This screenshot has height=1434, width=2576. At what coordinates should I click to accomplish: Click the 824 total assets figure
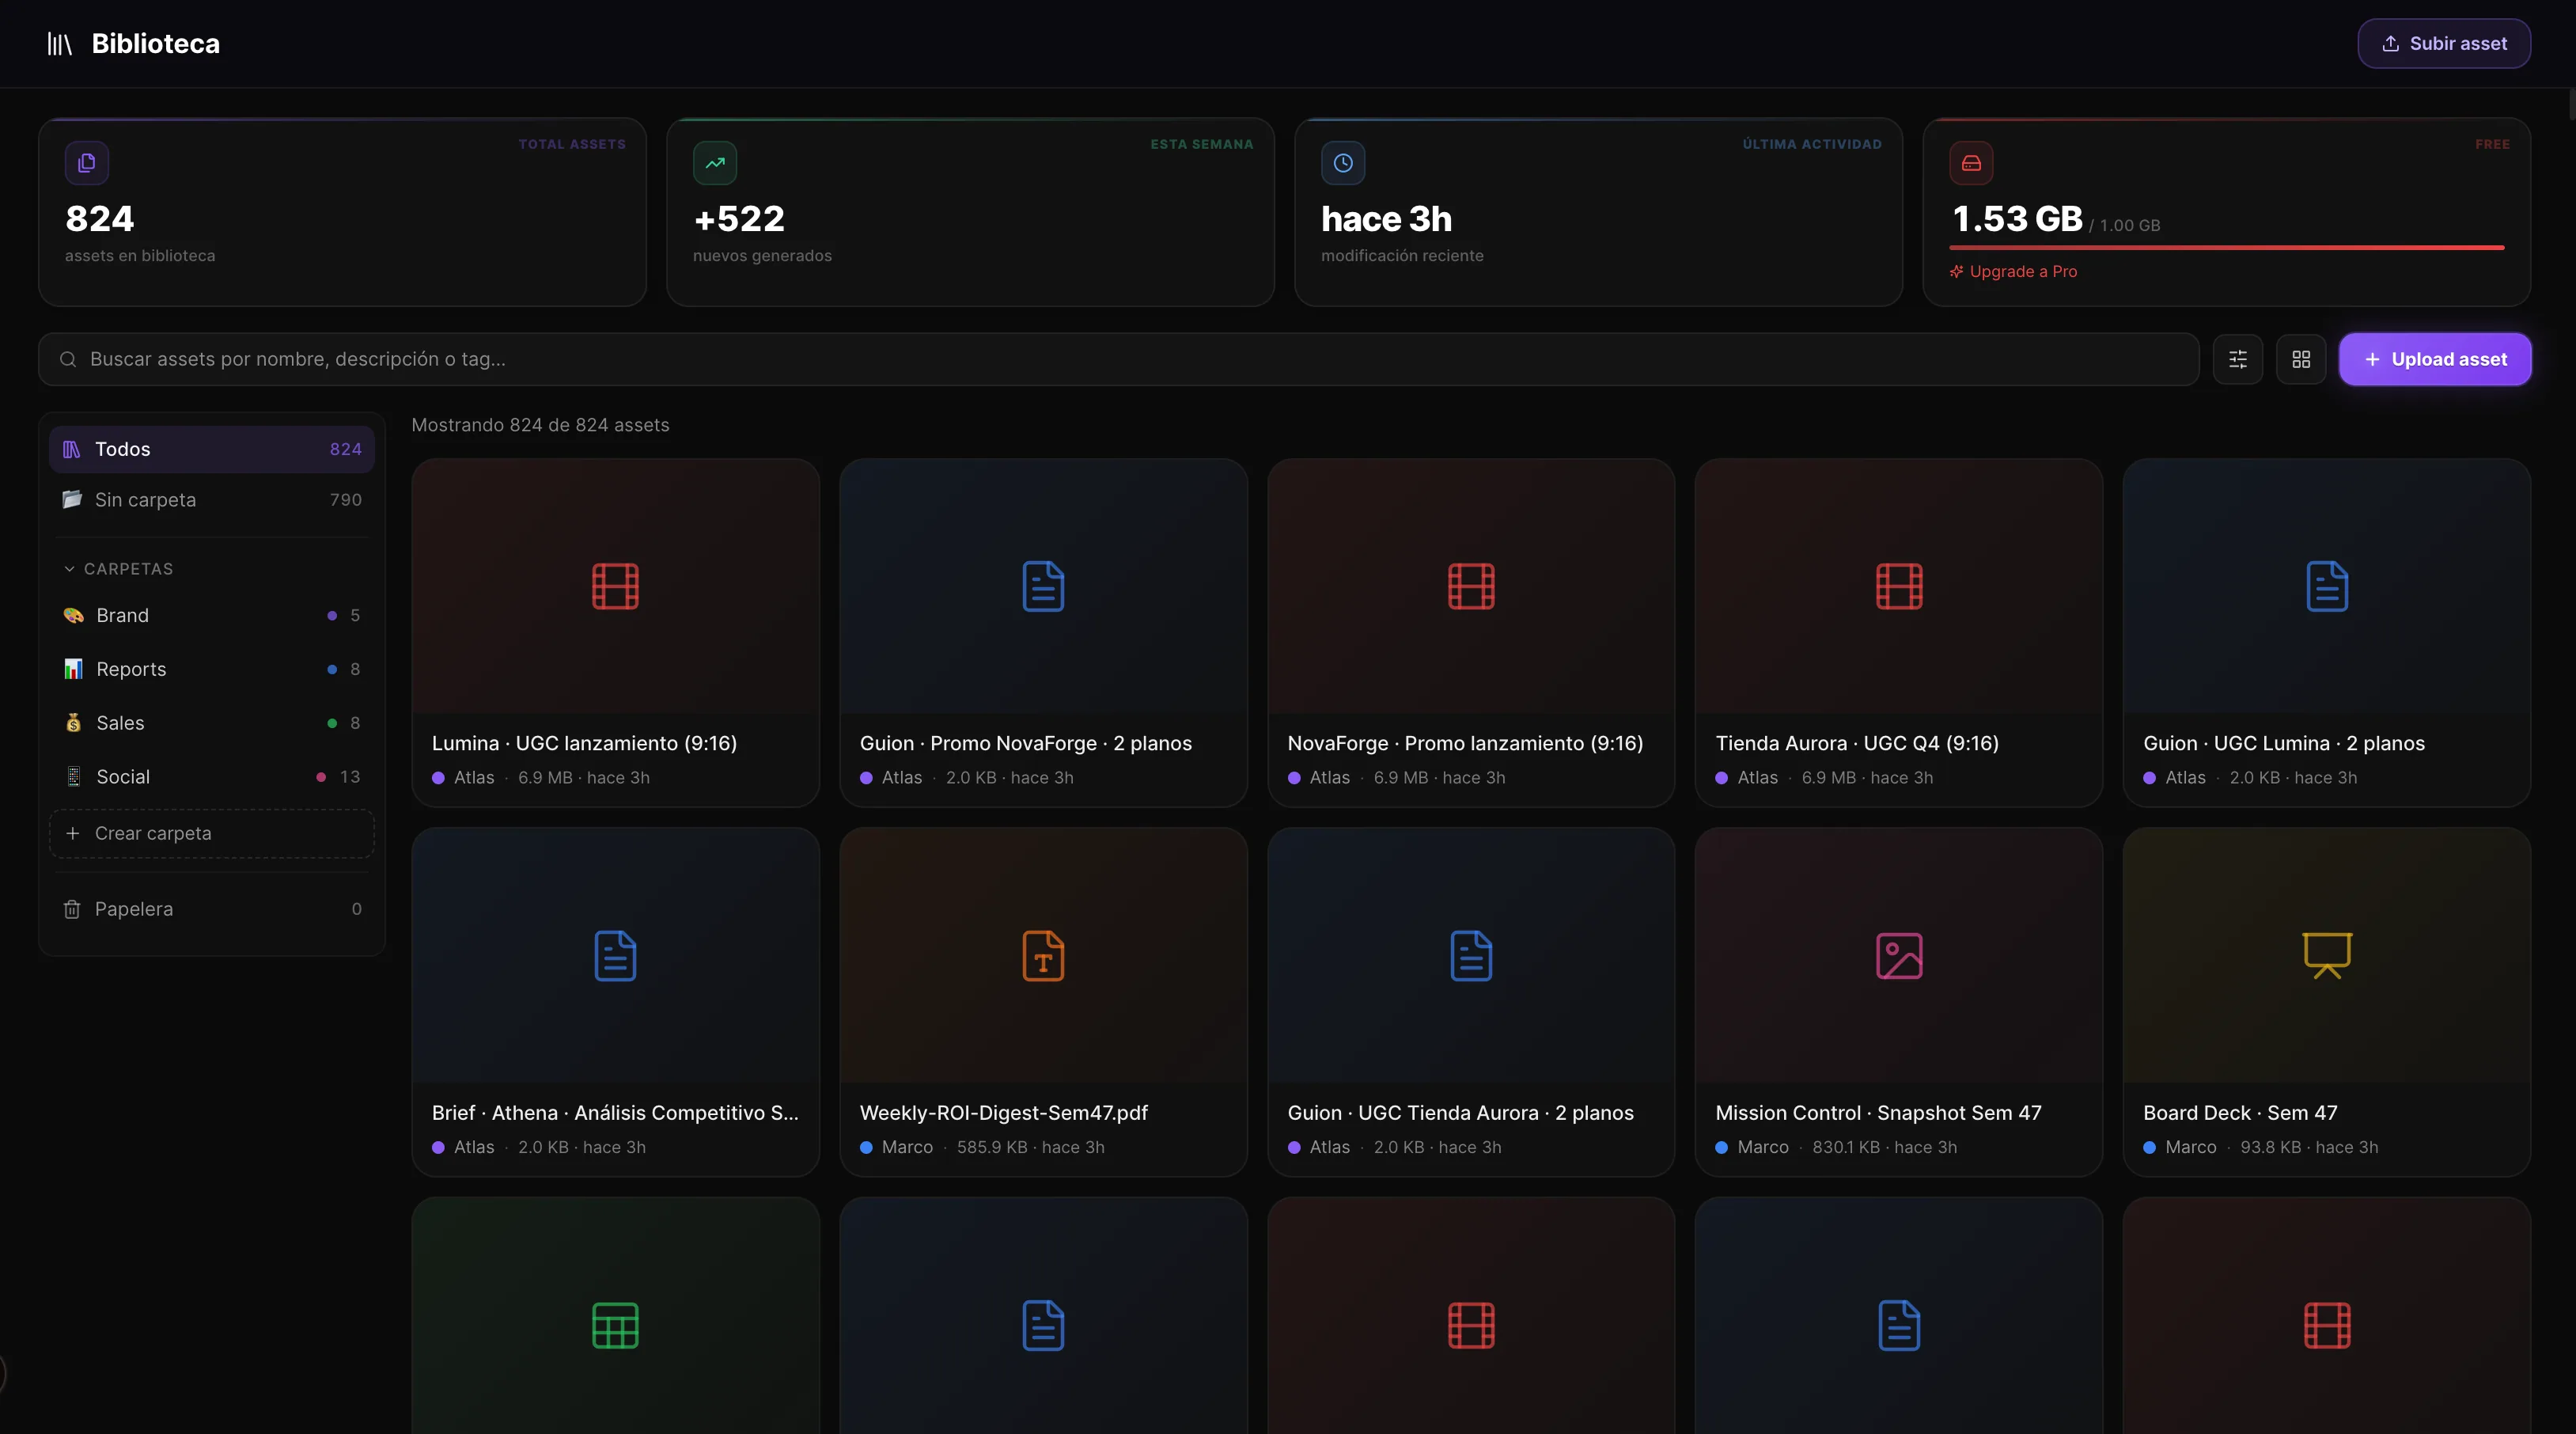point(99,219)
